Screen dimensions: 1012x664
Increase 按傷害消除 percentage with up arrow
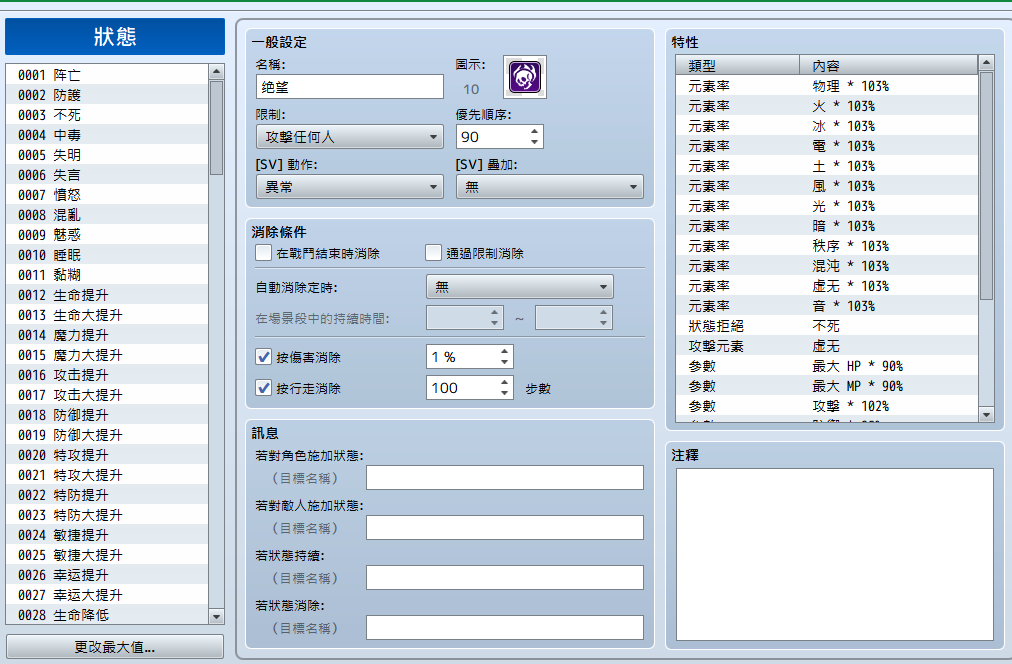pyautogui.click(x=505, y=352)
